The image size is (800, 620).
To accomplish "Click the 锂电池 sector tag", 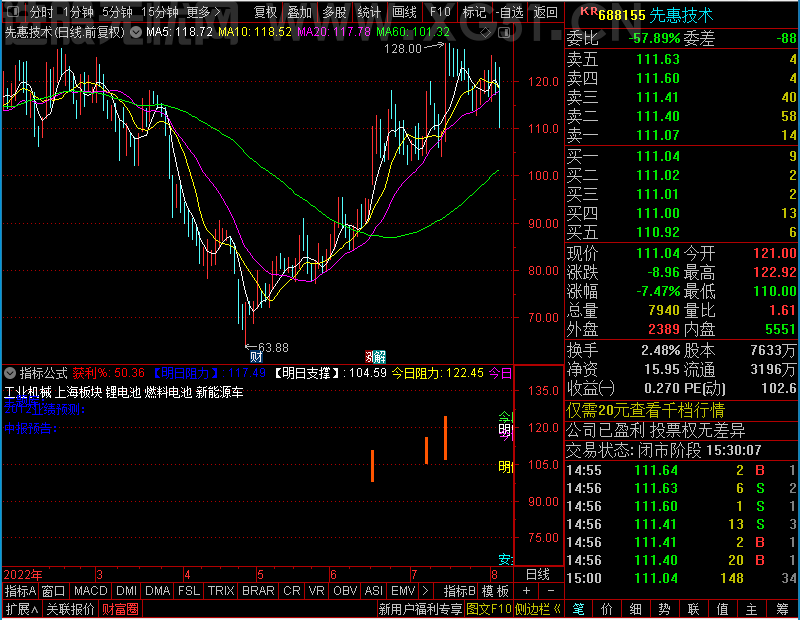I will click(123, 392).
